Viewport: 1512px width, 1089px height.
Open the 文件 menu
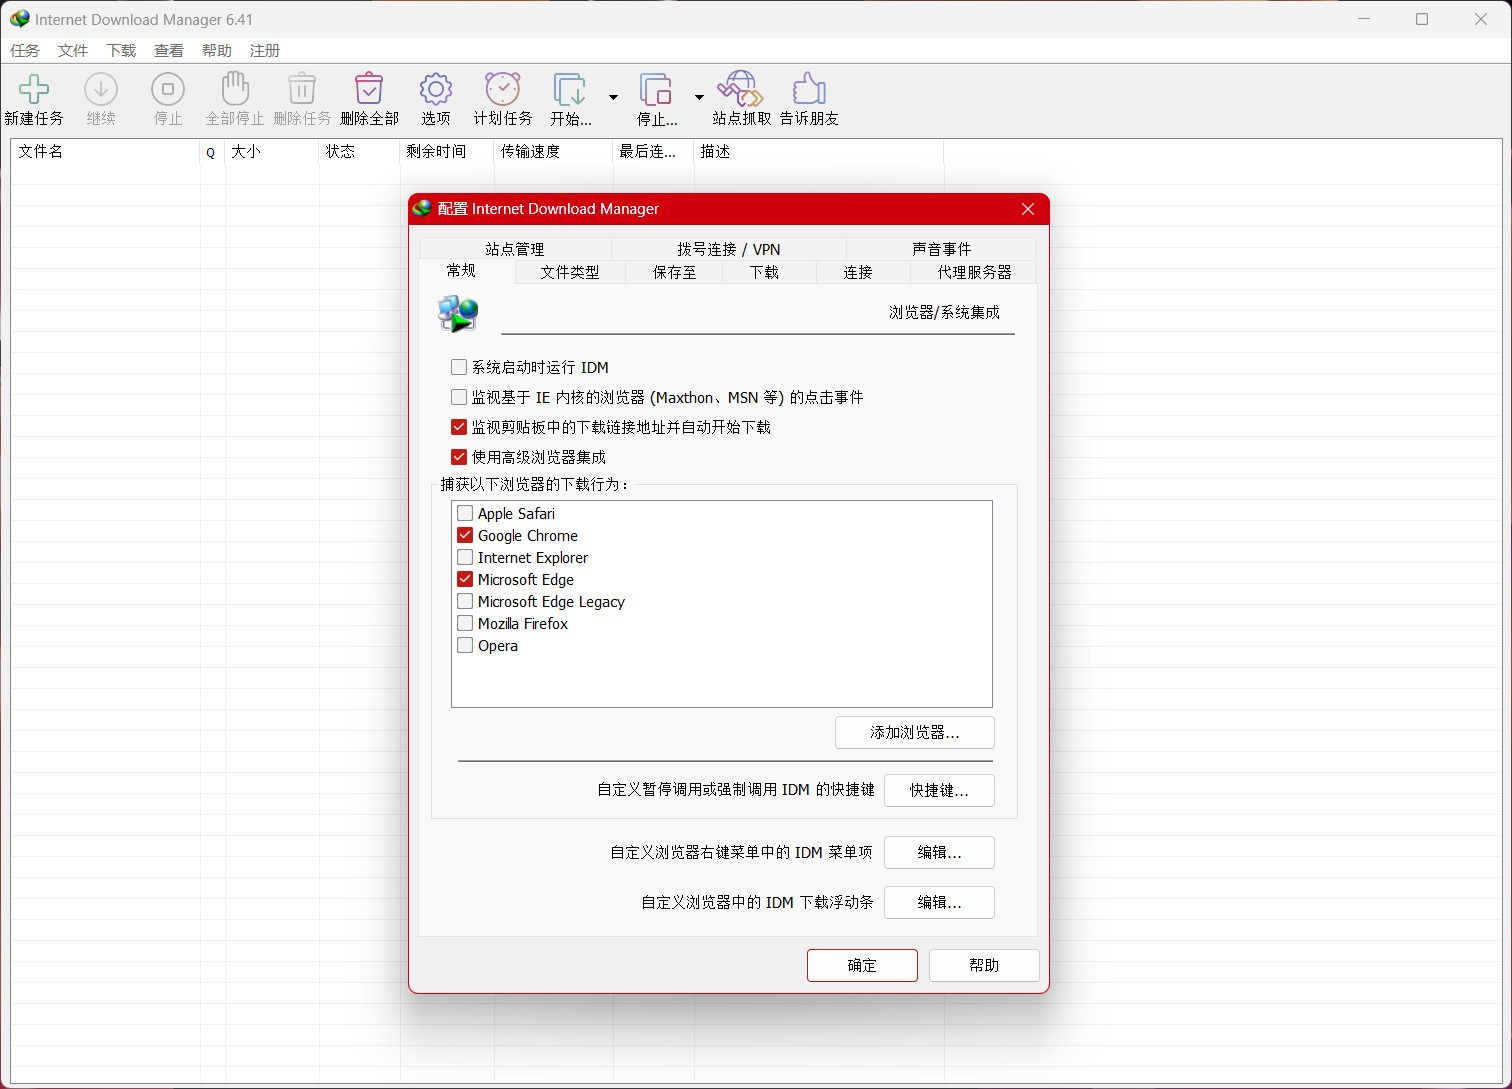(73, 50)
